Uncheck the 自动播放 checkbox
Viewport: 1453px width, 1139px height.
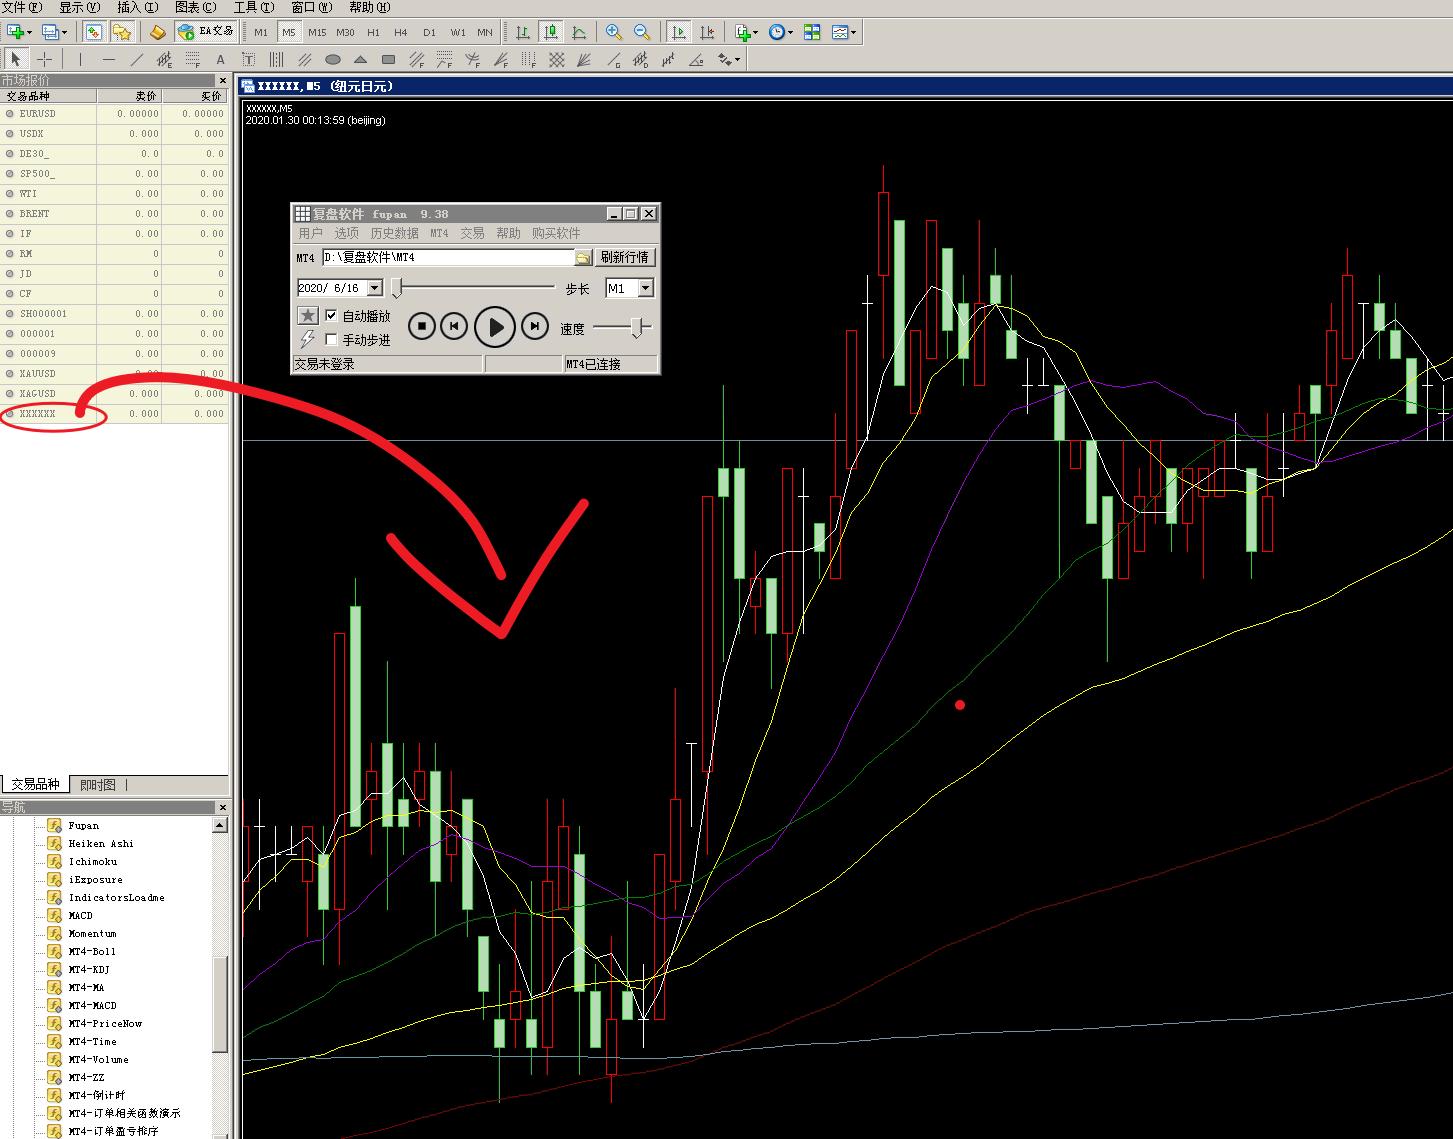coord(332,316)
